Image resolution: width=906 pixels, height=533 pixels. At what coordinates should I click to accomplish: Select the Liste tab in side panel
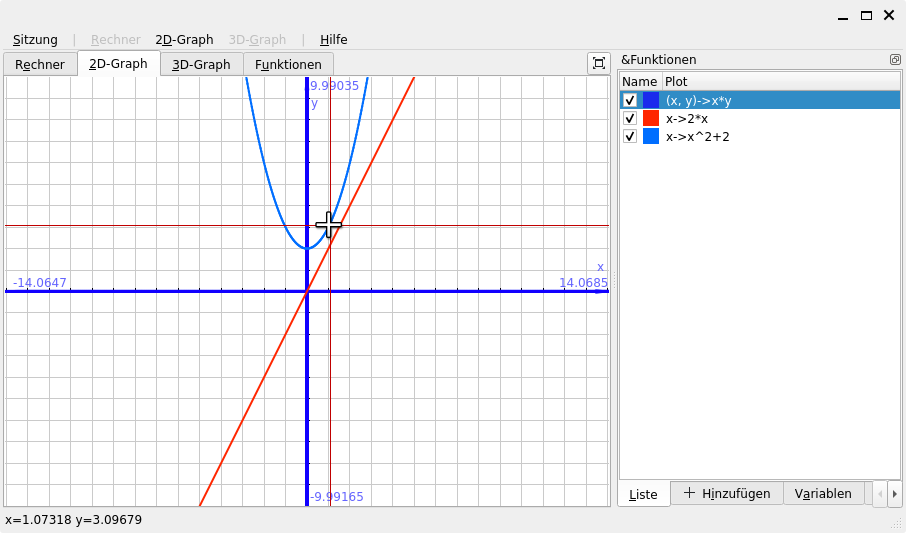643,494
